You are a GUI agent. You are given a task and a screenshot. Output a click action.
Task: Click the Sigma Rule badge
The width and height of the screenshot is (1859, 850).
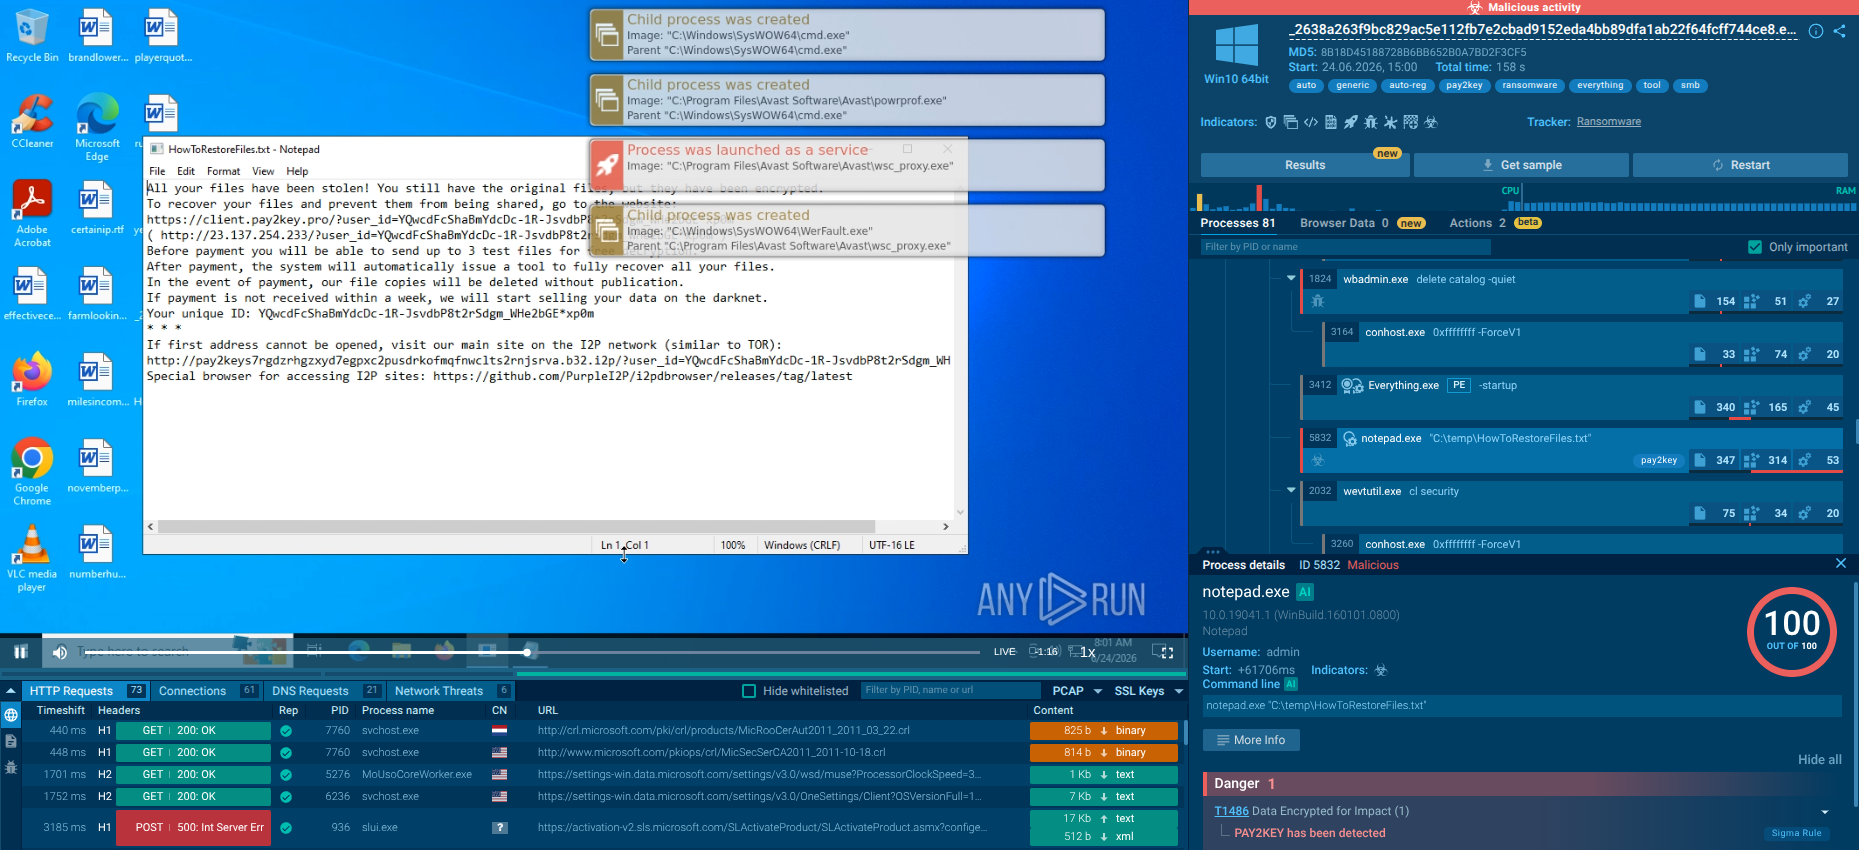pyautogui.click(x=1796, y=833)
